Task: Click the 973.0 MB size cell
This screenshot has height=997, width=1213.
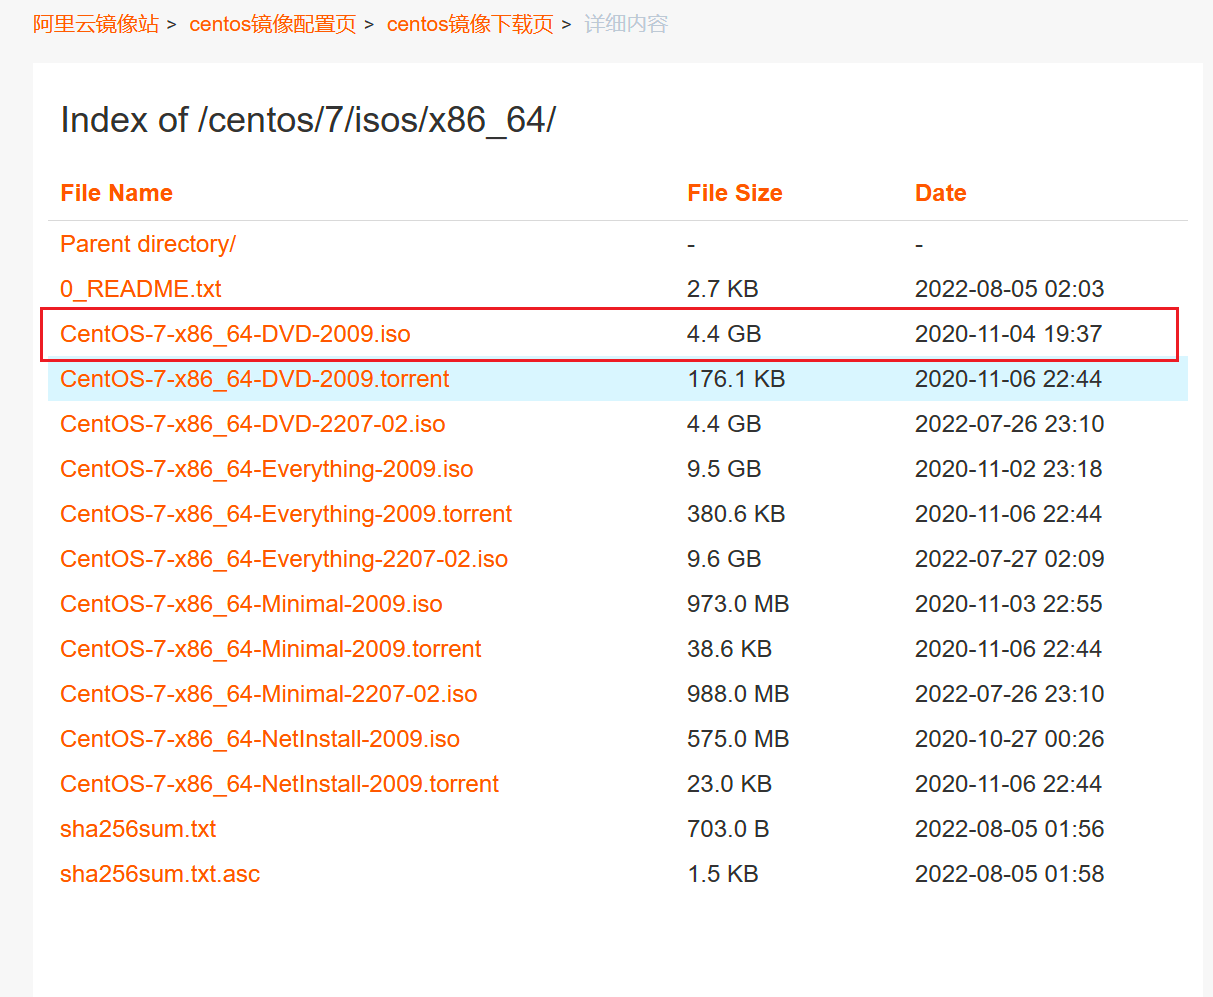Action: [x=738, y=604]
